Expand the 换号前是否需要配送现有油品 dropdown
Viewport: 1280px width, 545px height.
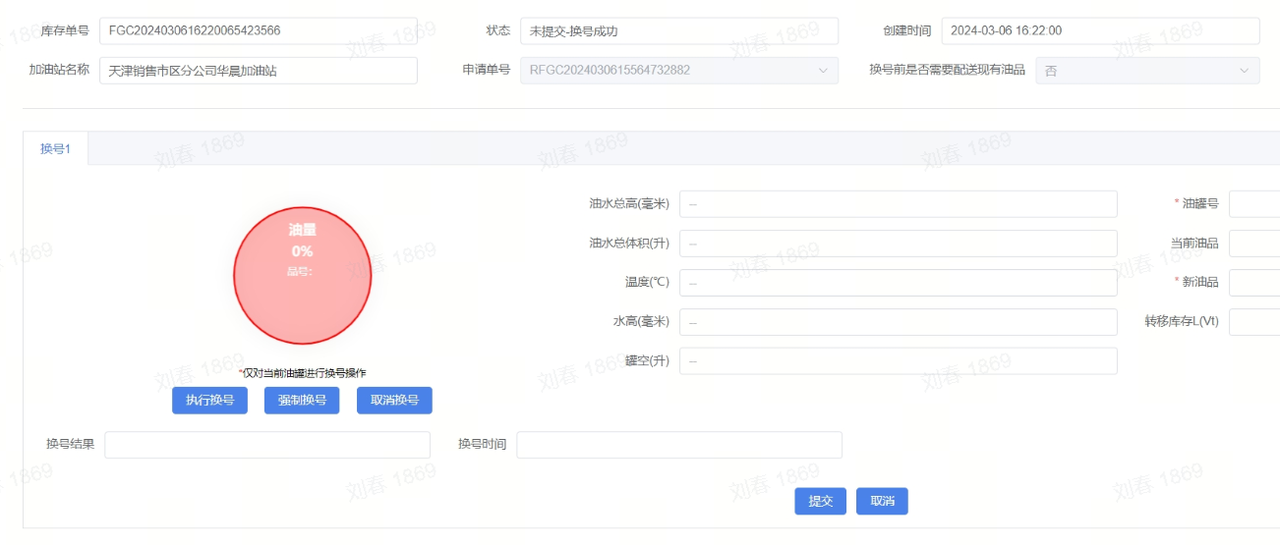click(1244, 70)
